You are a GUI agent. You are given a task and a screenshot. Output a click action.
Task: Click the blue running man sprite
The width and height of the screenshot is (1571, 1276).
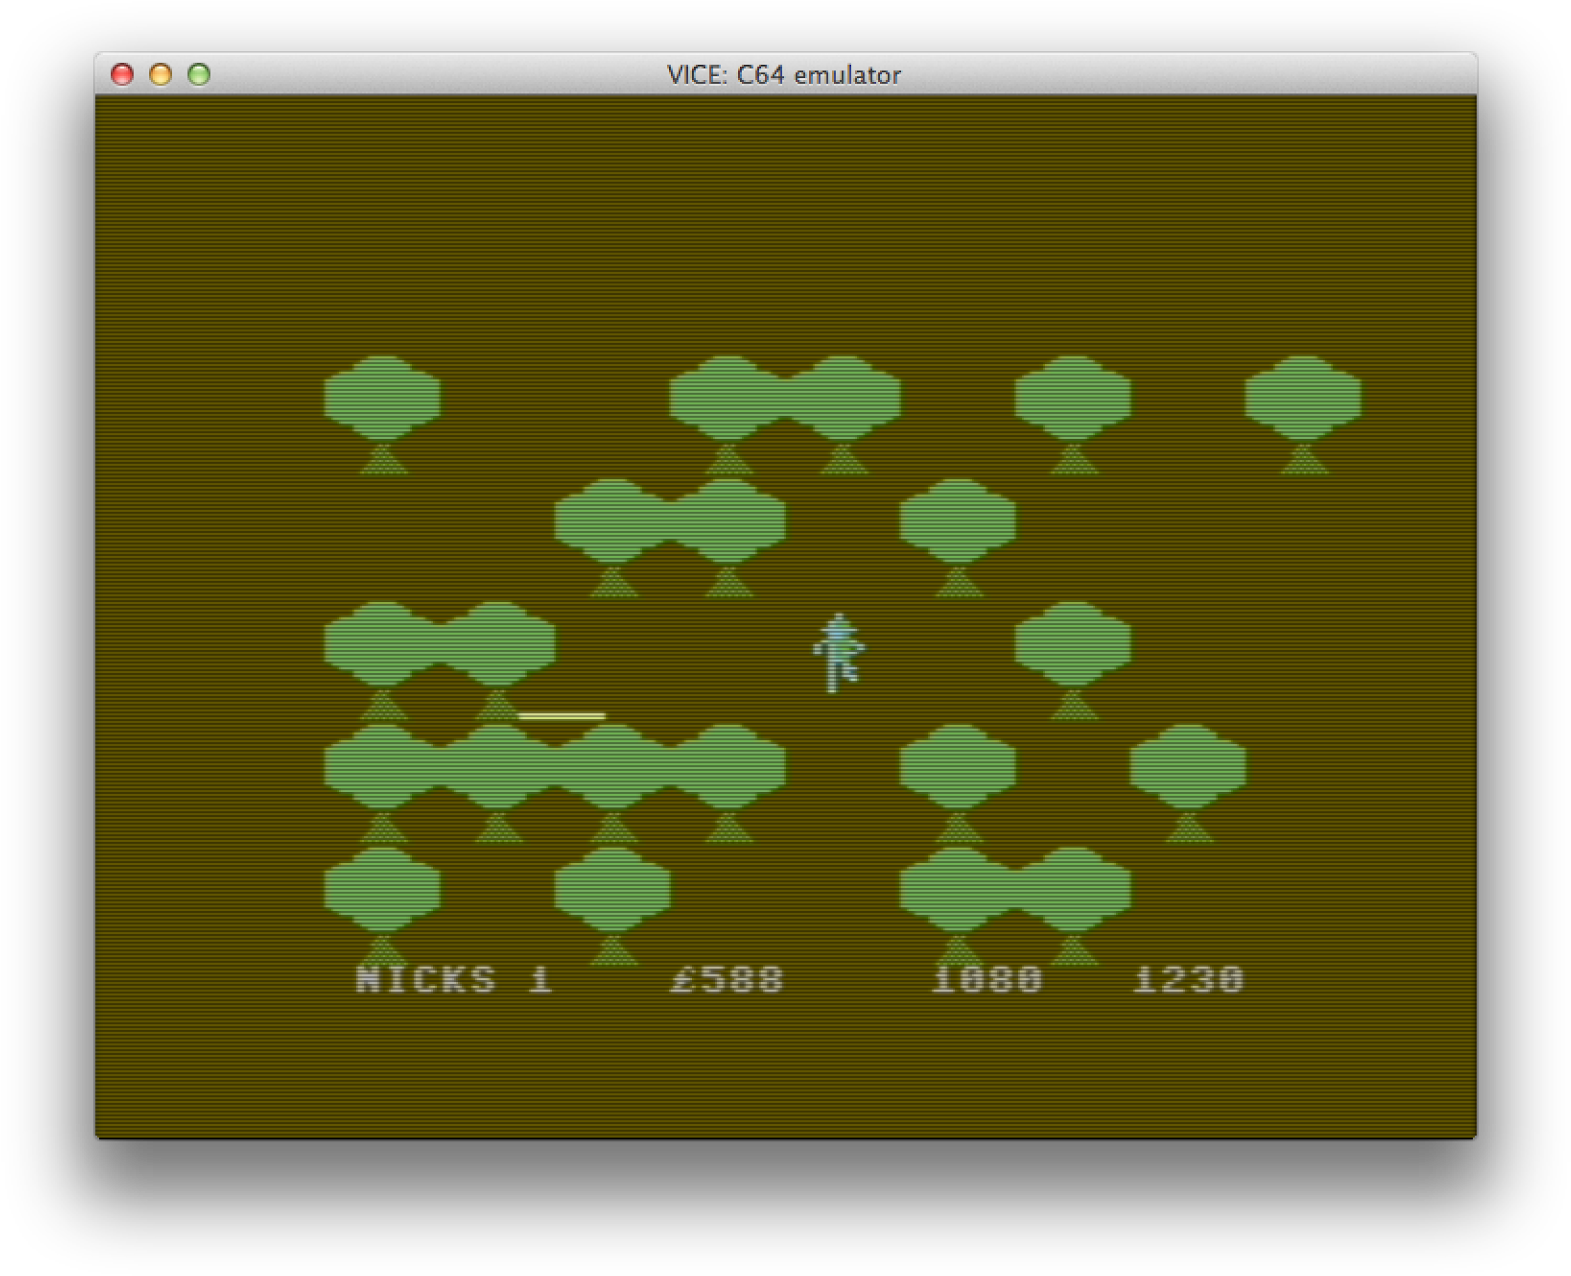pyautogui.click(x=837, y=653)
